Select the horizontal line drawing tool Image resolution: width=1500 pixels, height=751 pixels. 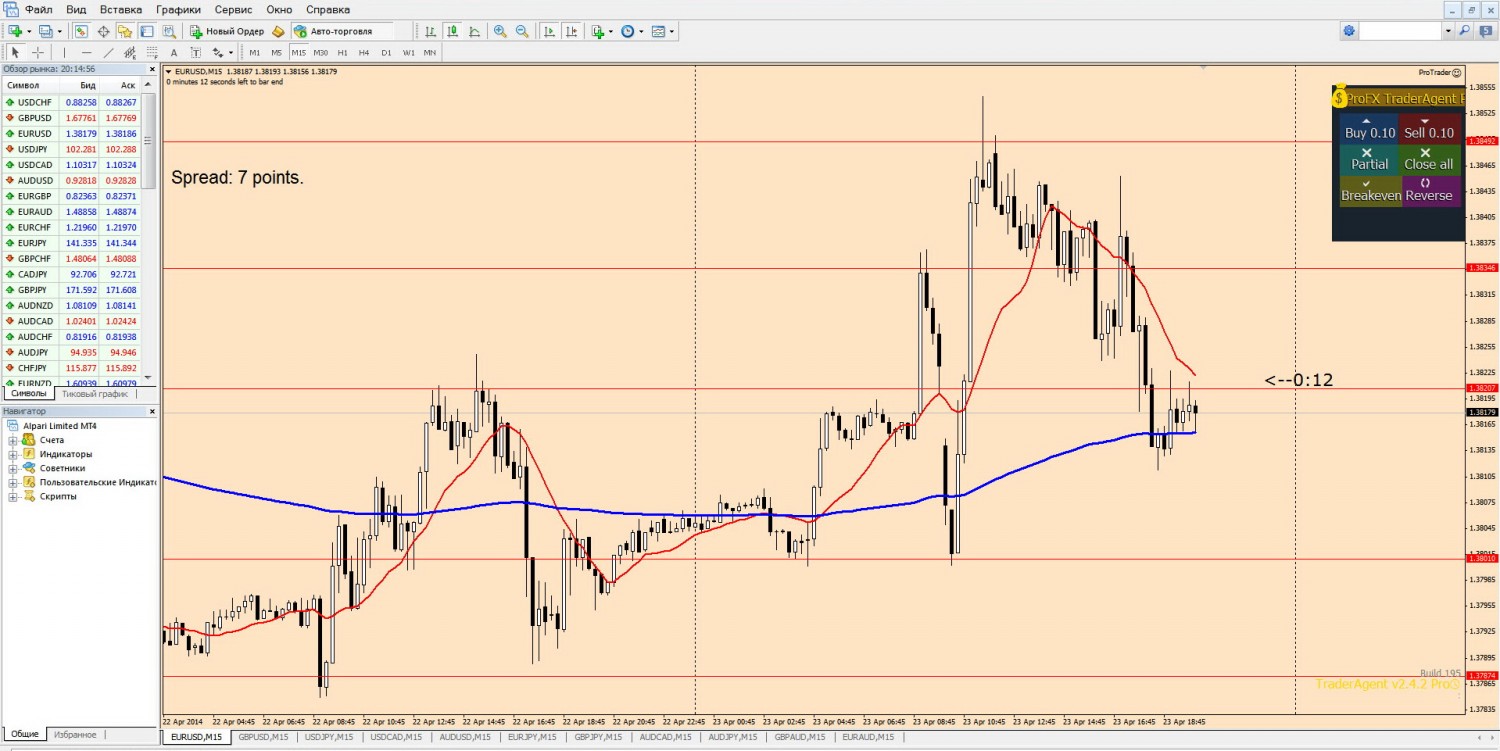(86, 52)
